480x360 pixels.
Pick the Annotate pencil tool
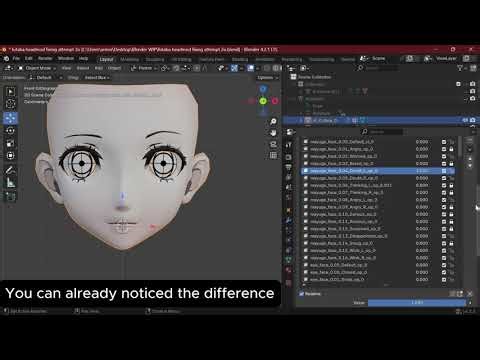click(10, 170)
